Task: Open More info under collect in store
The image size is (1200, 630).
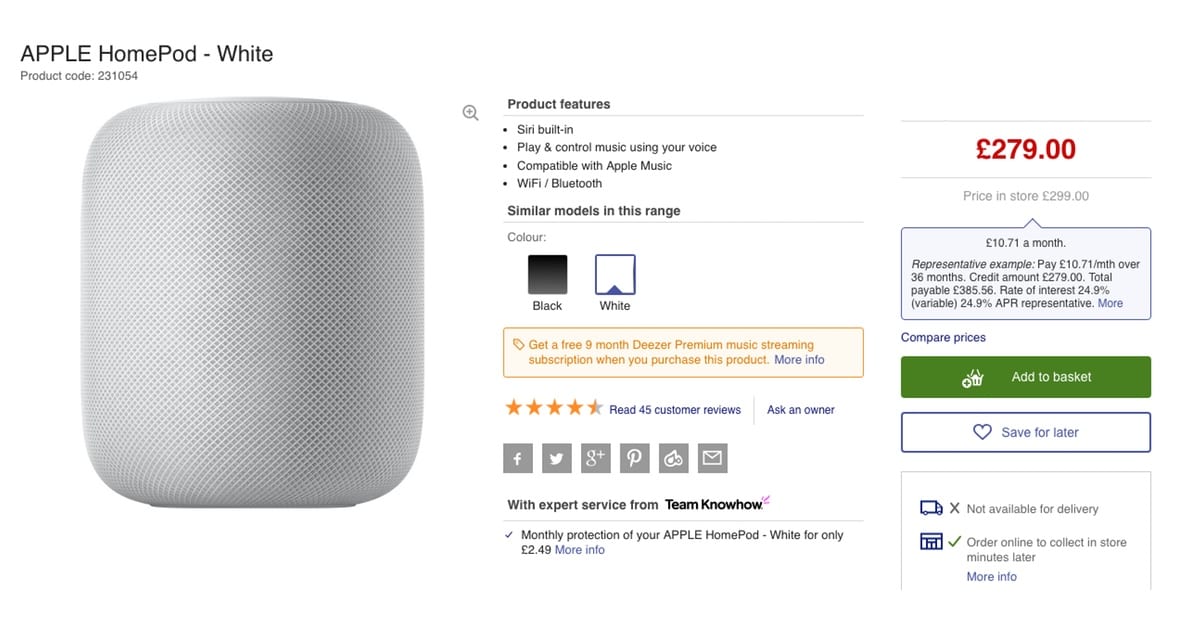Action: [991, 577]
